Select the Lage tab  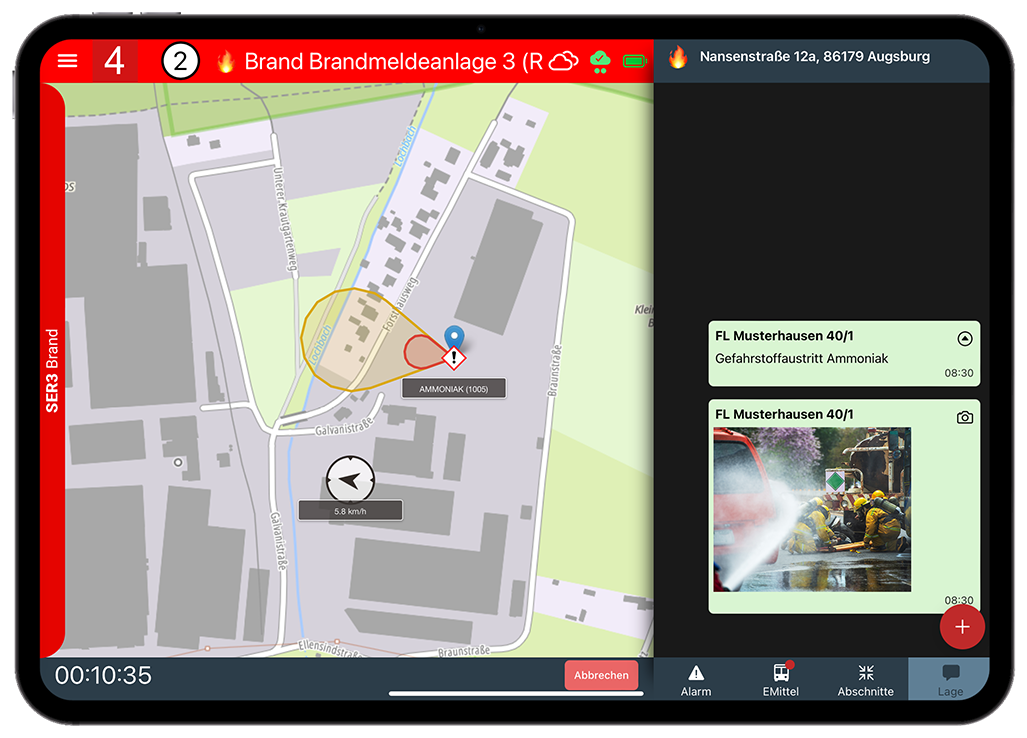pos(950,680)
